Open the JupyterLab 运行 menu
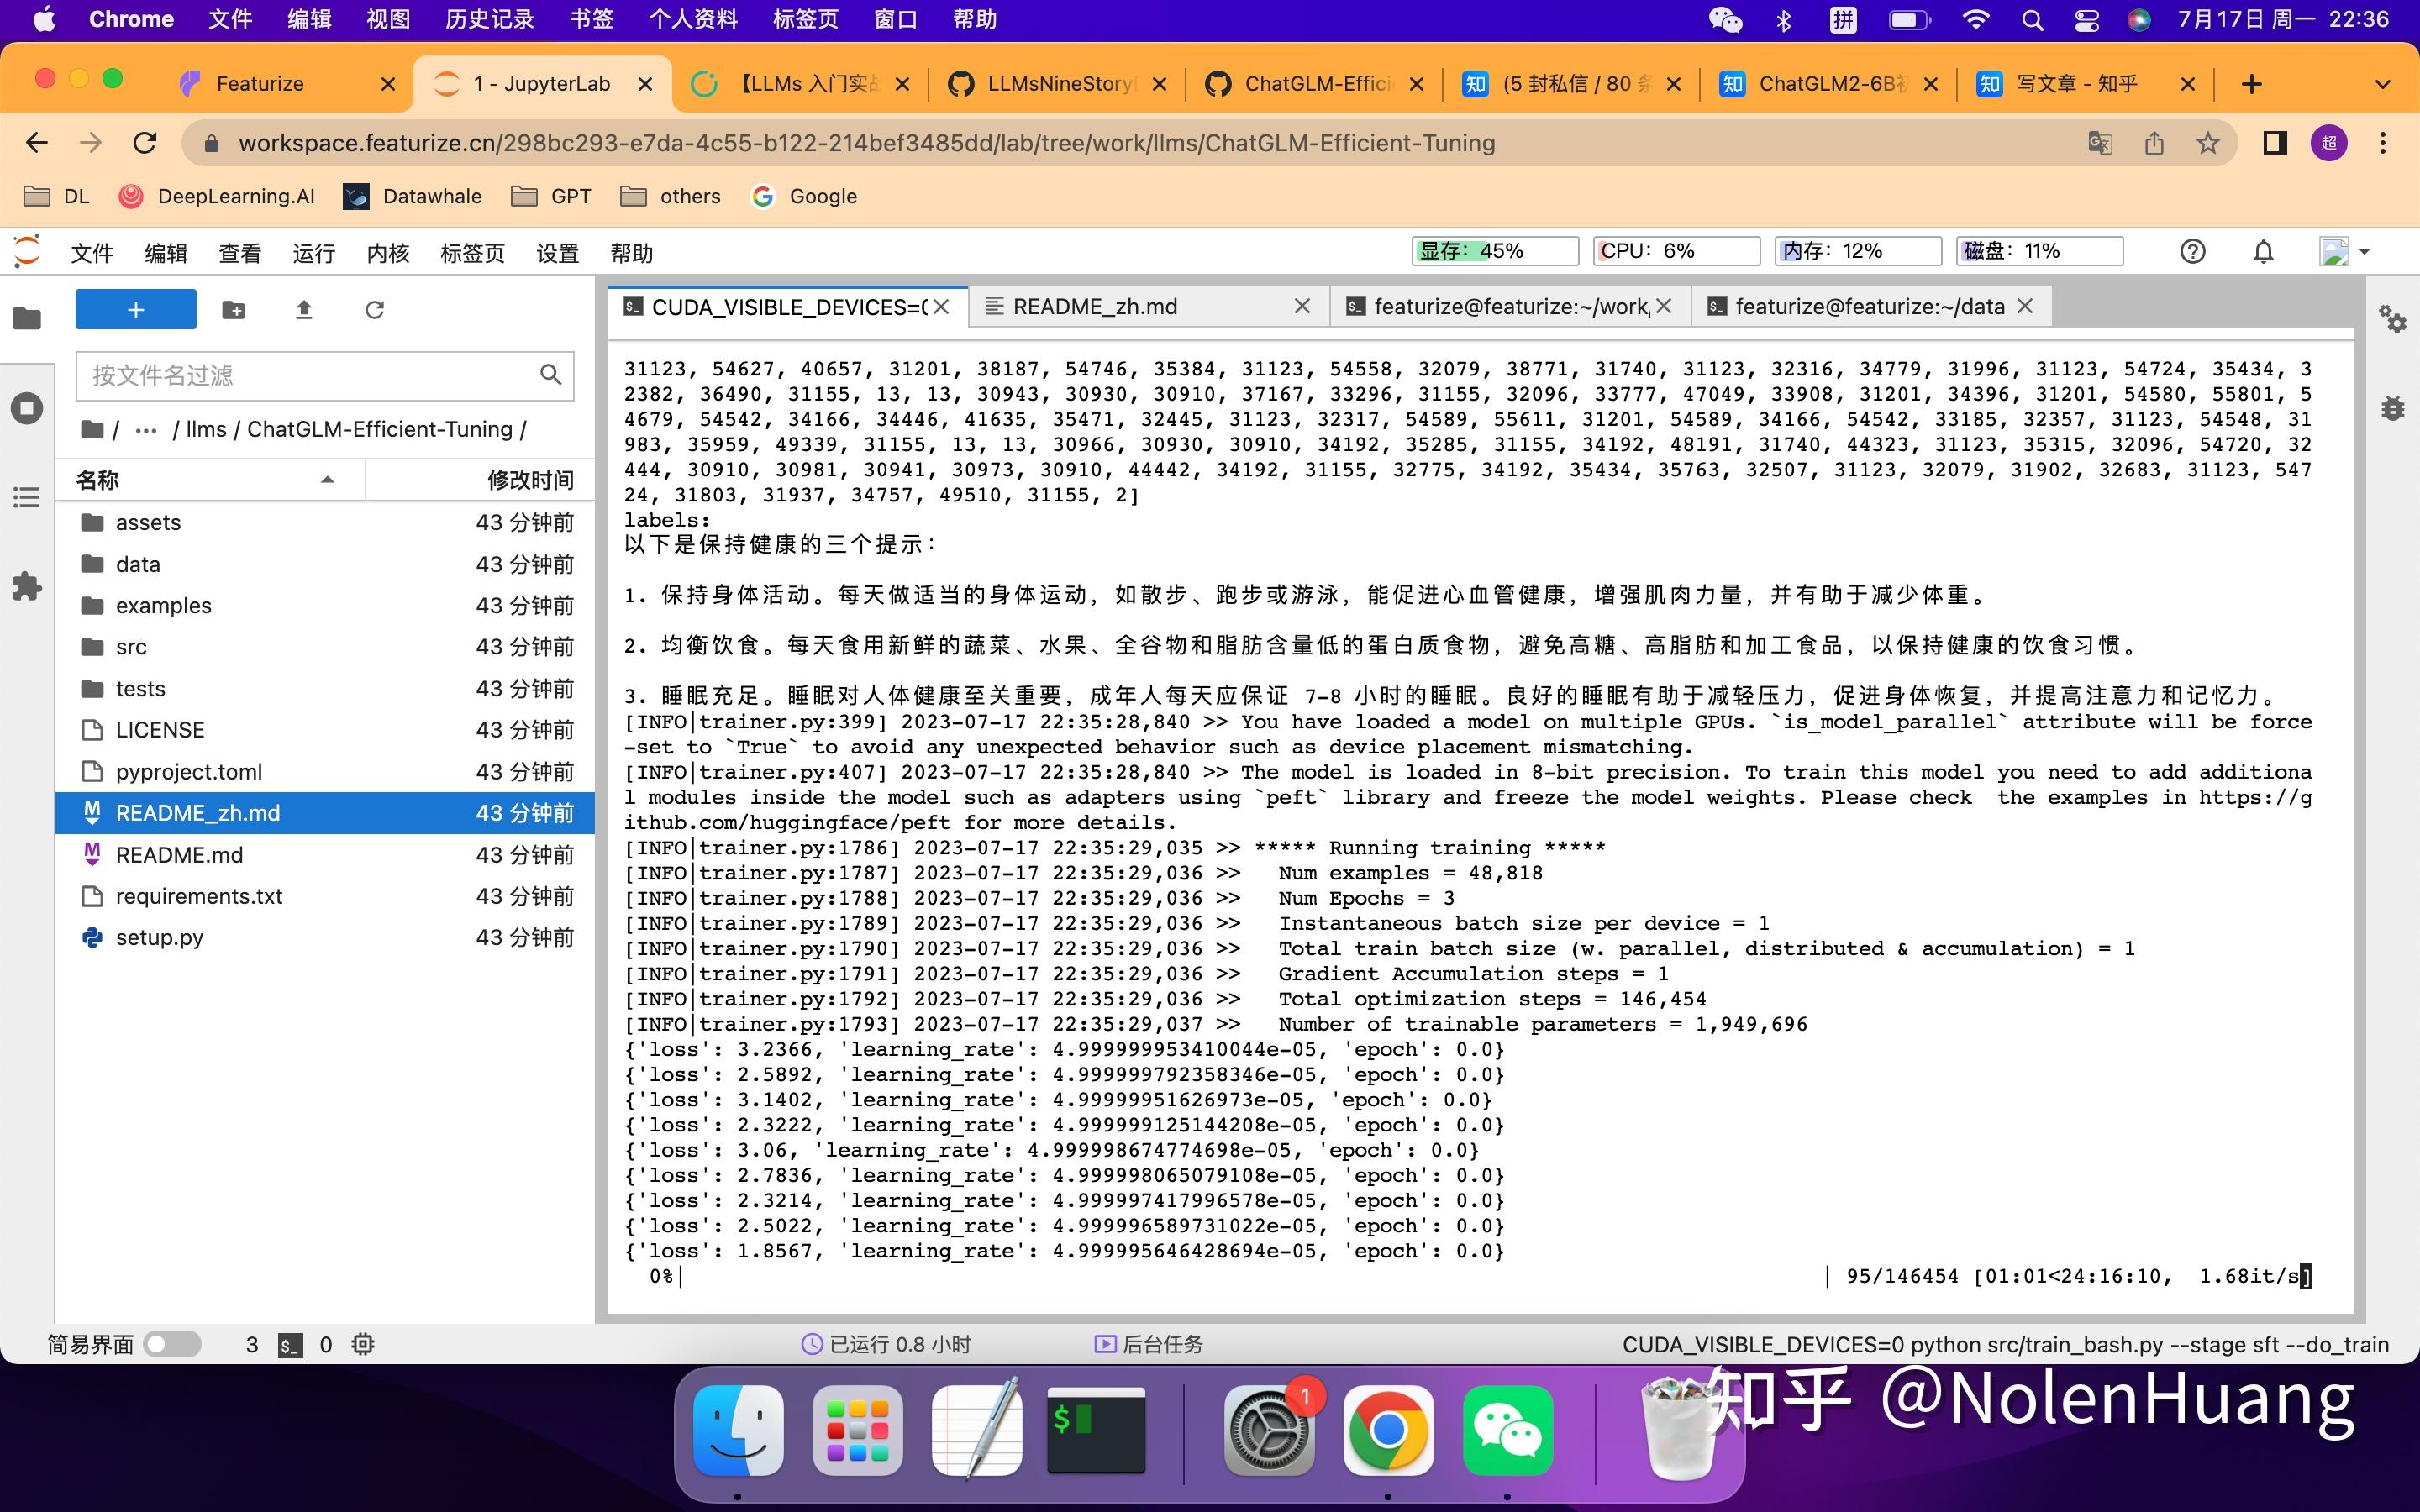This screenshot has height=1512, width=2420. [313, 253]
